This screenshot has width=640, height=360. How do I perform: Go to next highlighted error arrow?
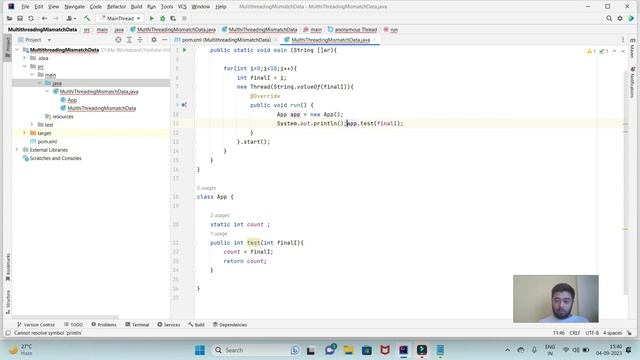pos(623,51)
